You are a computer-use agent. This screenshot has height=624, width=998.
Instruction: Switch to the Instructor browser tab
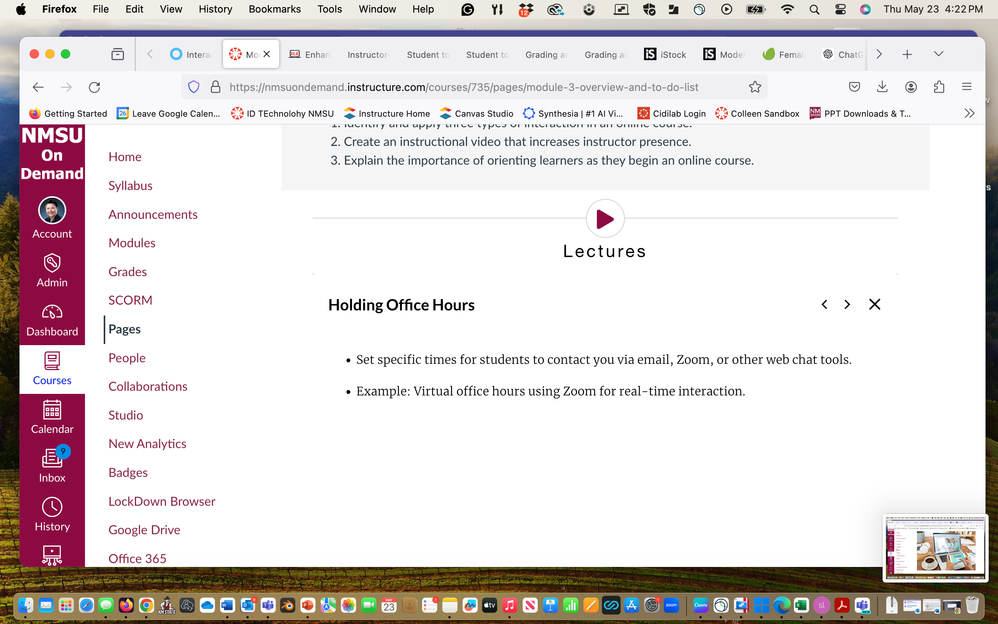click(x=369, y=55)
